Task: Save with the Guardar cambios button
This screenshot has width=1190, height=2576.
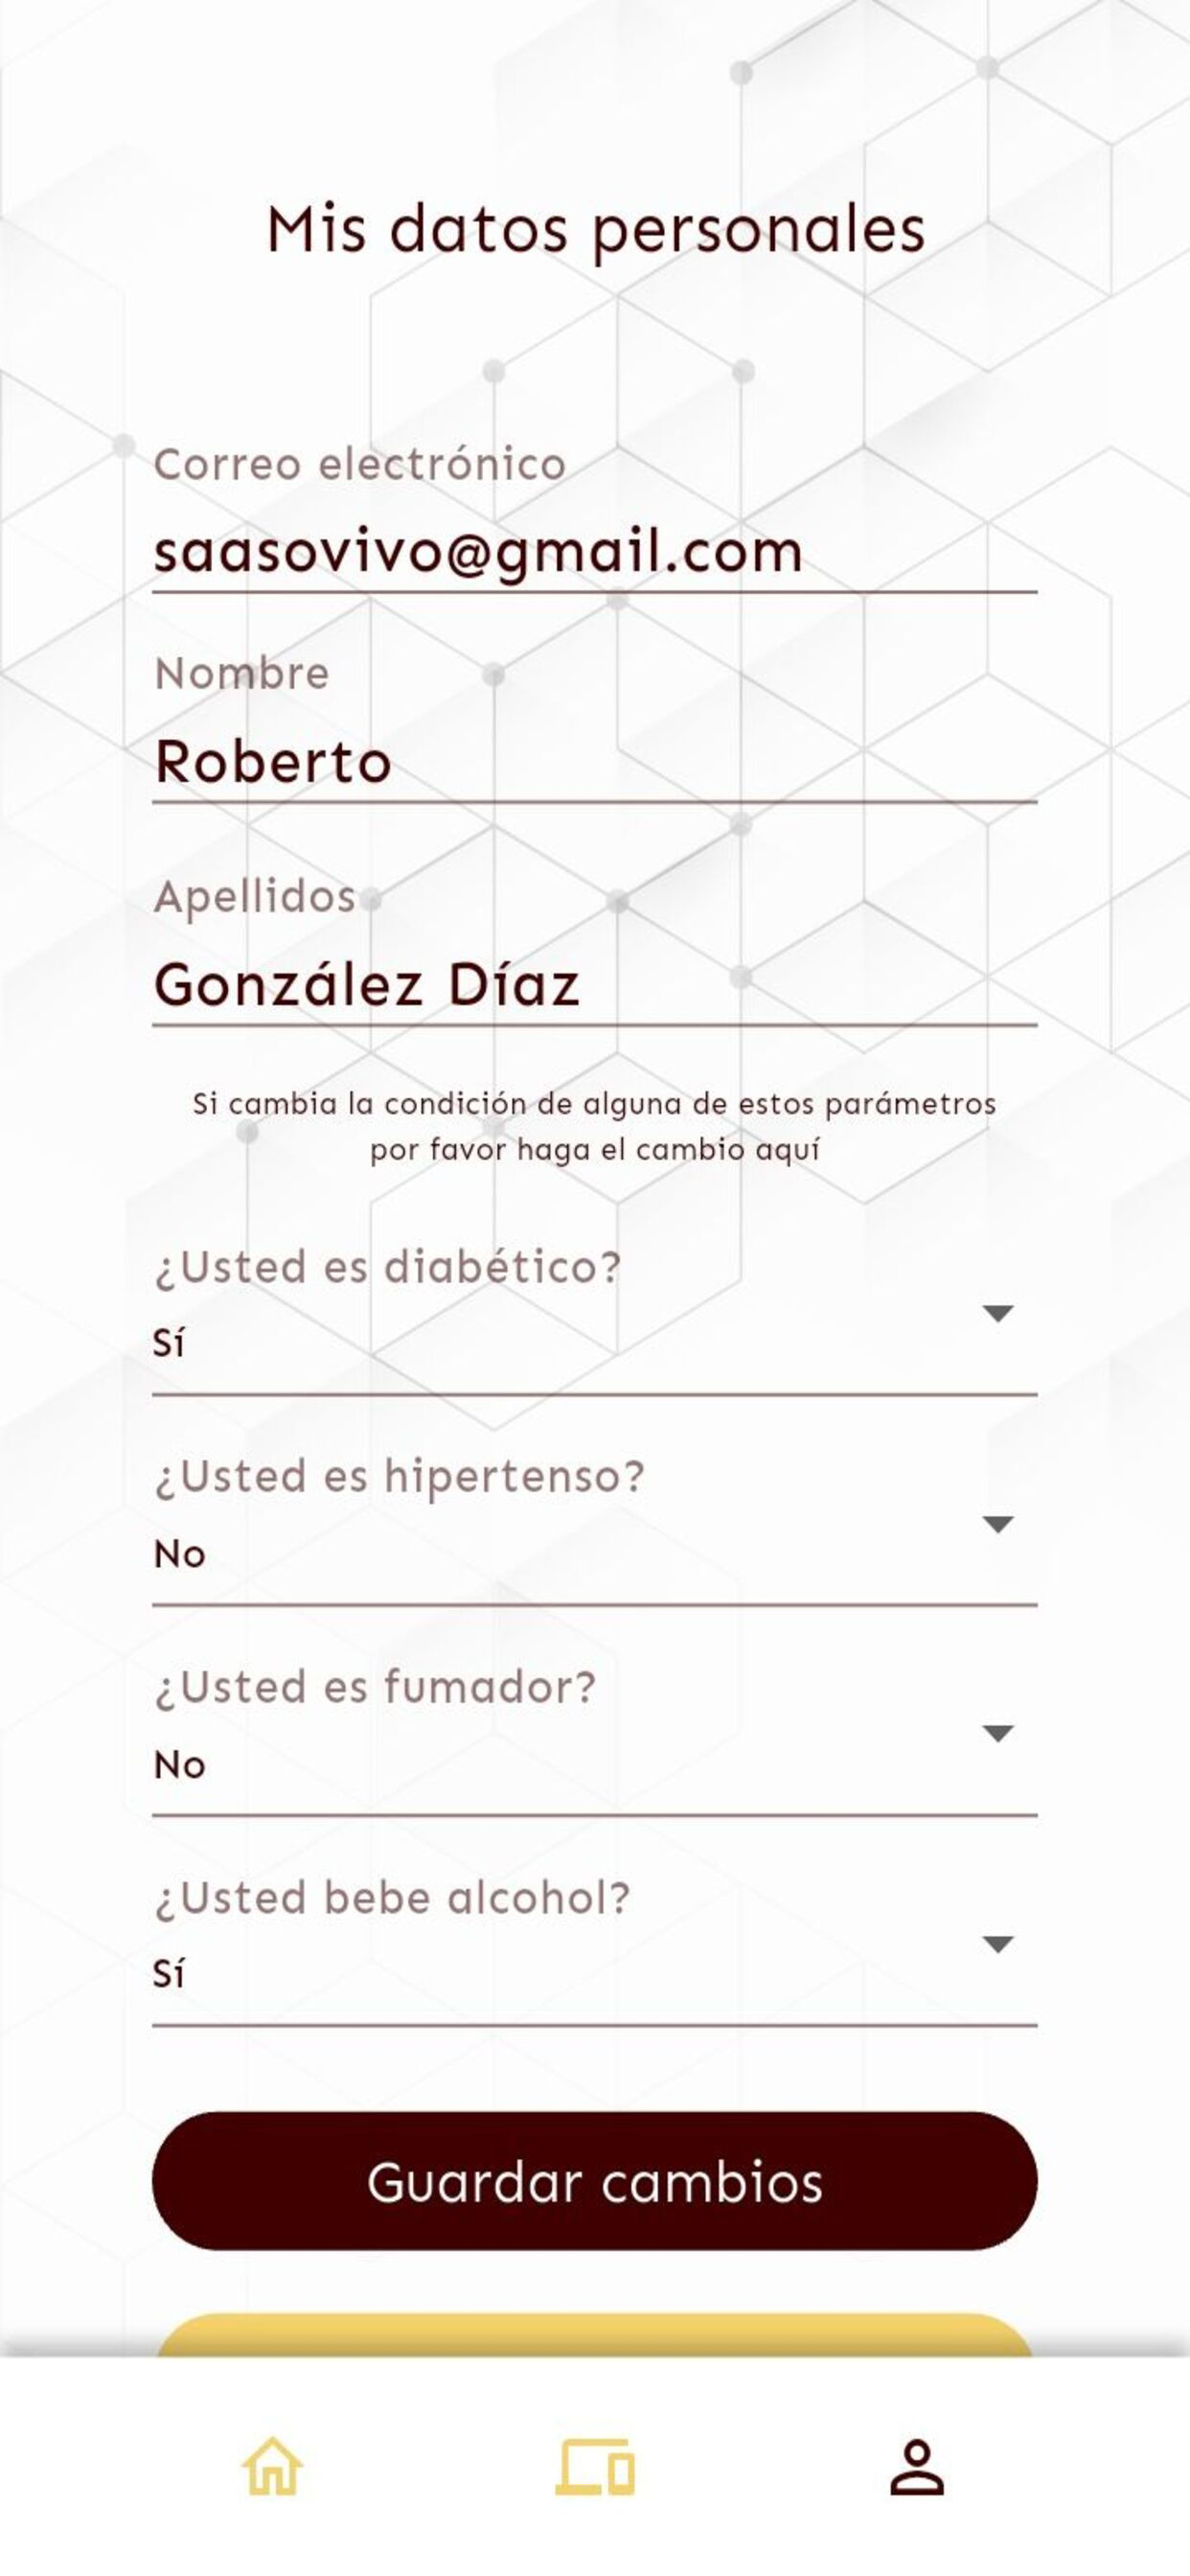Action: pos(594,2181)
